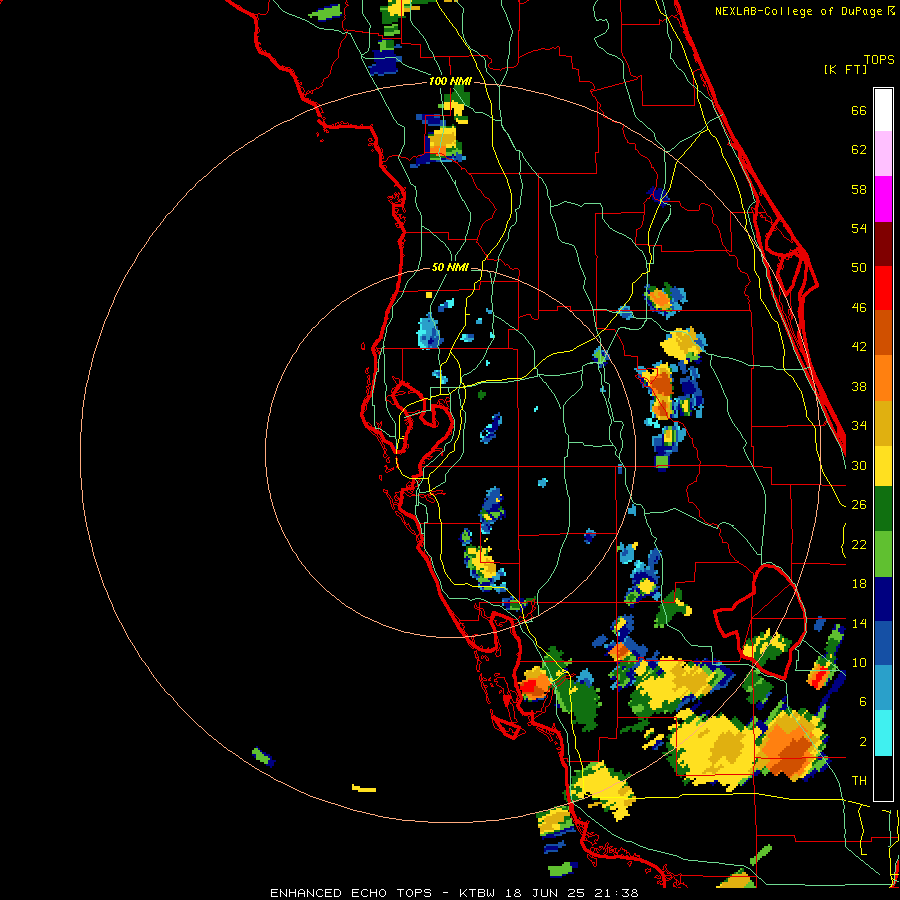Click the 2 scale label

coord(863,742)
